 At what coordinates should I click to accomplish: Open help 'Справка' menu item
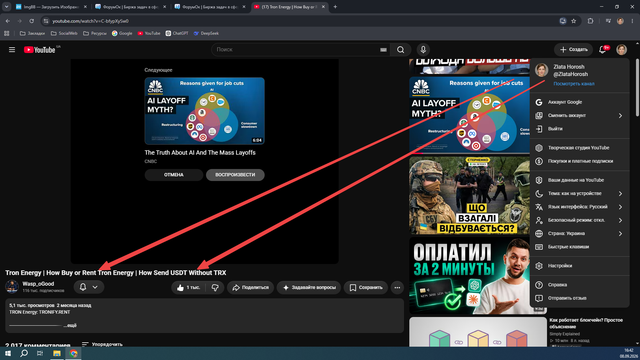pyautogui.click(x=580, y=285)
